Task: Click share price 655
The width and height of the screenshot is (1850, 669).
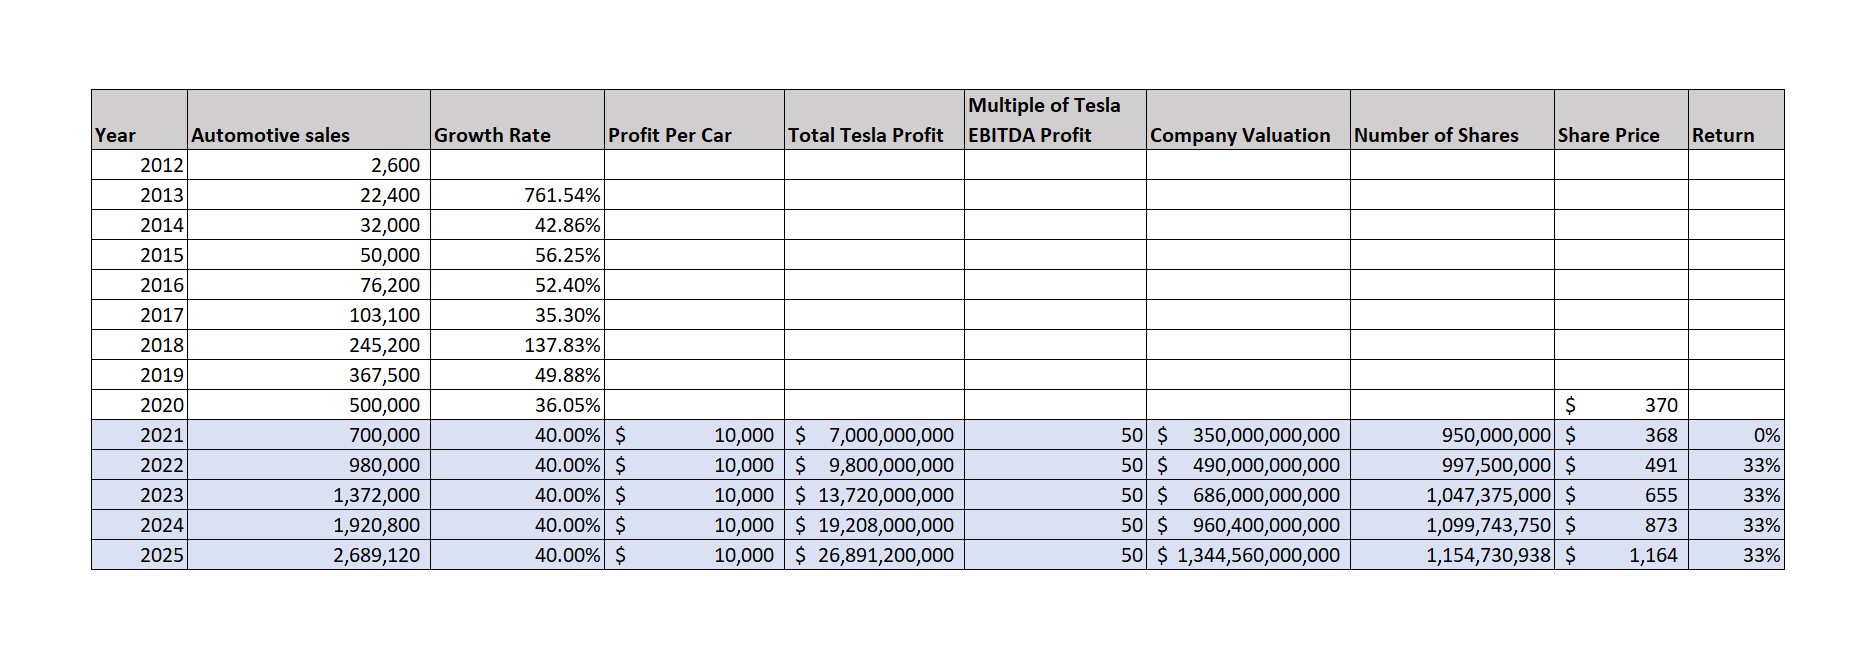Action: point(1621,495)
